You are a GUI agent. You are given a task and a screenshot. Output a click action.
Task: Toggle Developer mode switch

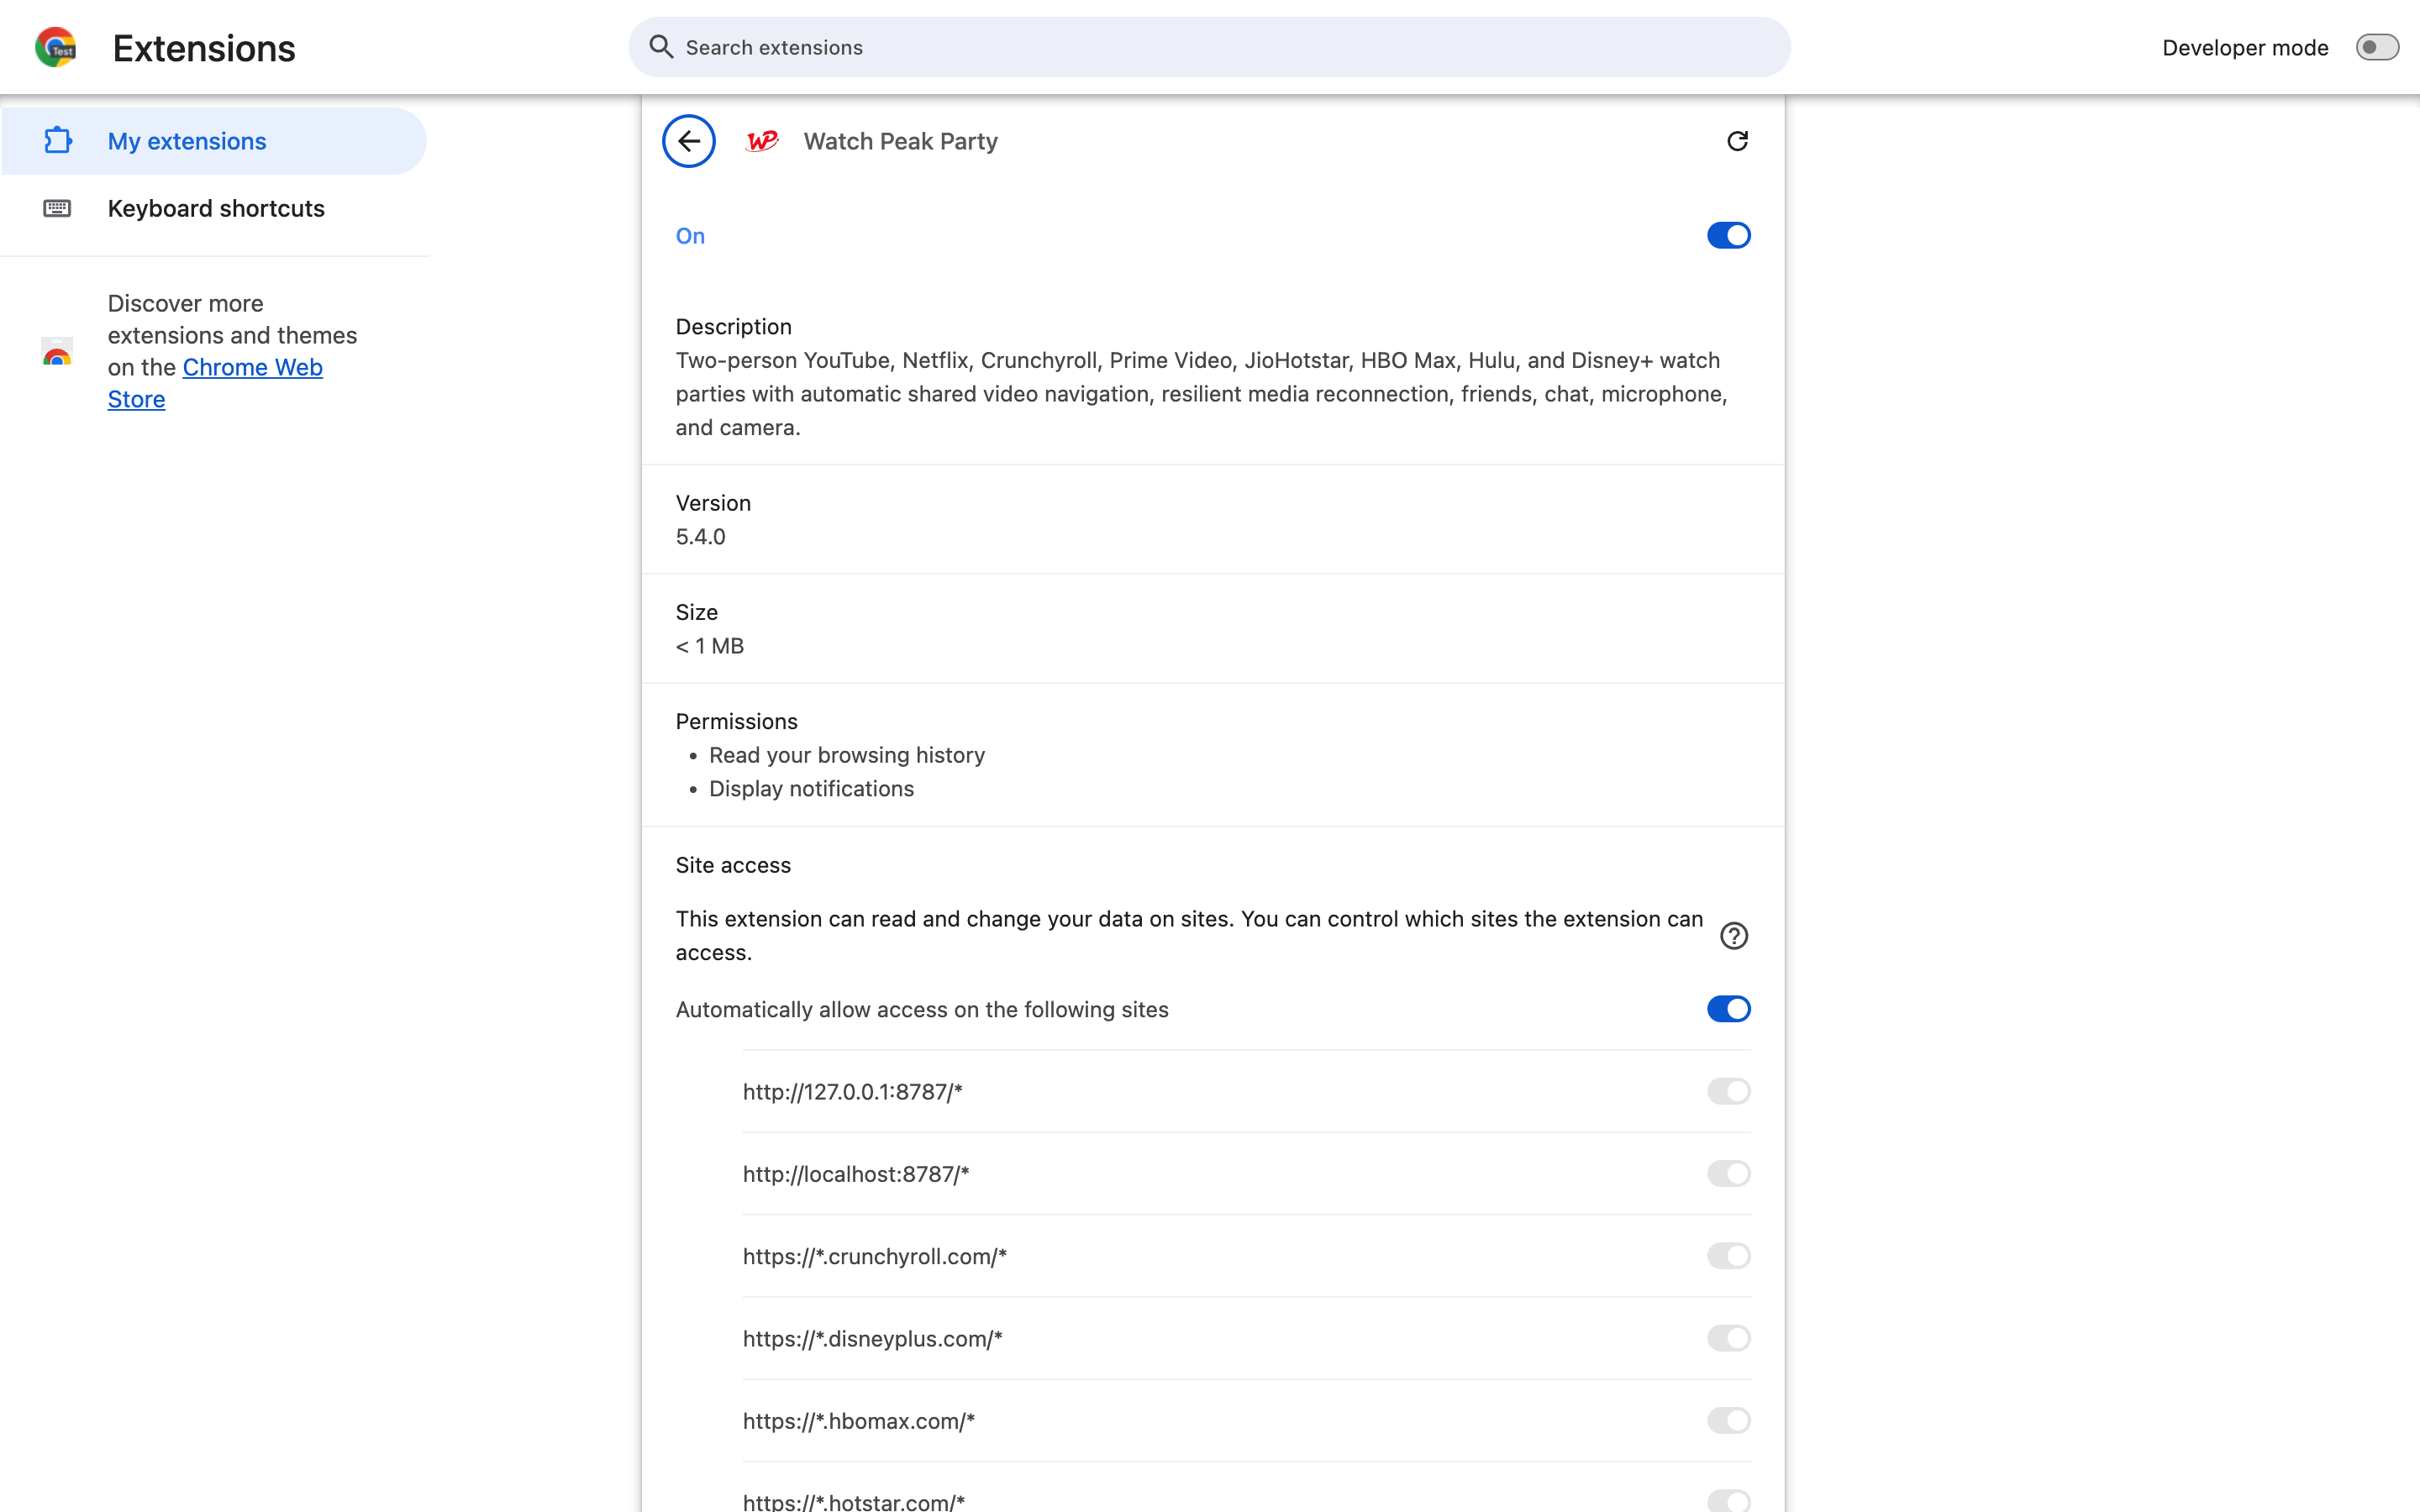2377,47
